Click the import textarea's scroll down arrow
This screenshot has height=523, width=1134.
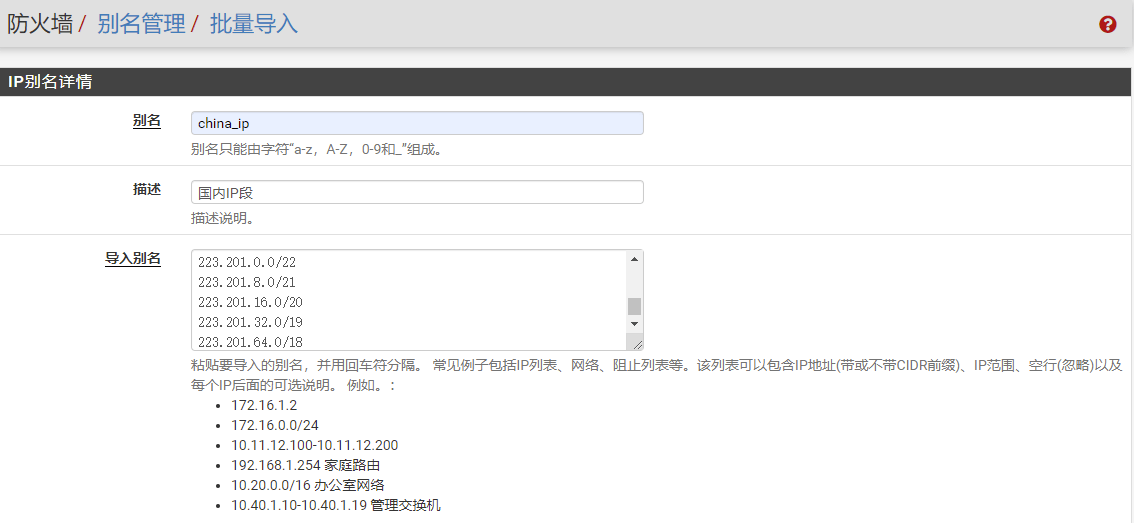[x=634, y=324]
